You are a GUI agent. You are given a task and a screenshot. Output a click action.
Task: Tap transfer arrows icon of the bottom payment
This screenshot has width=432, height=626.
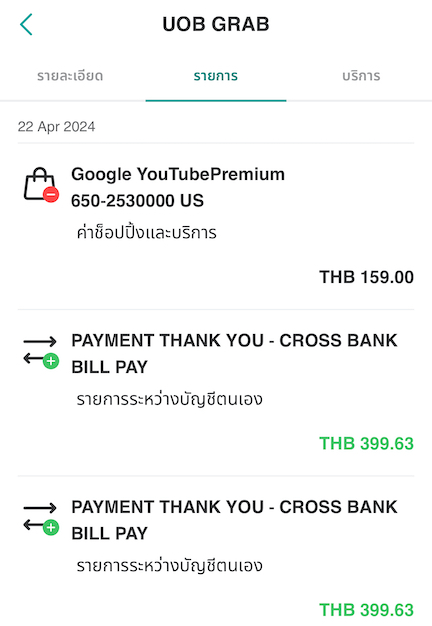(40, 517)
